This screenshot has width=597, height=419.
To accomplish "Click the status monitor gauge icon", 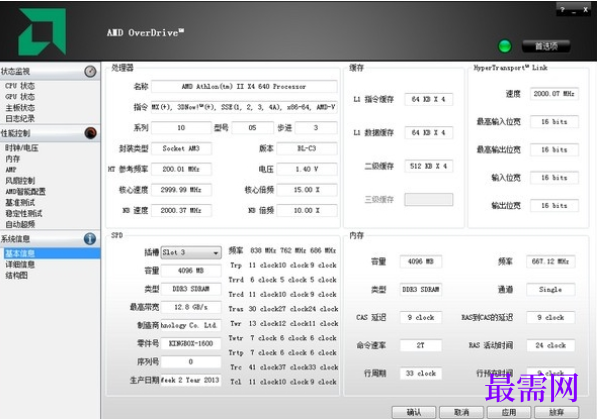I will point(90,71).
